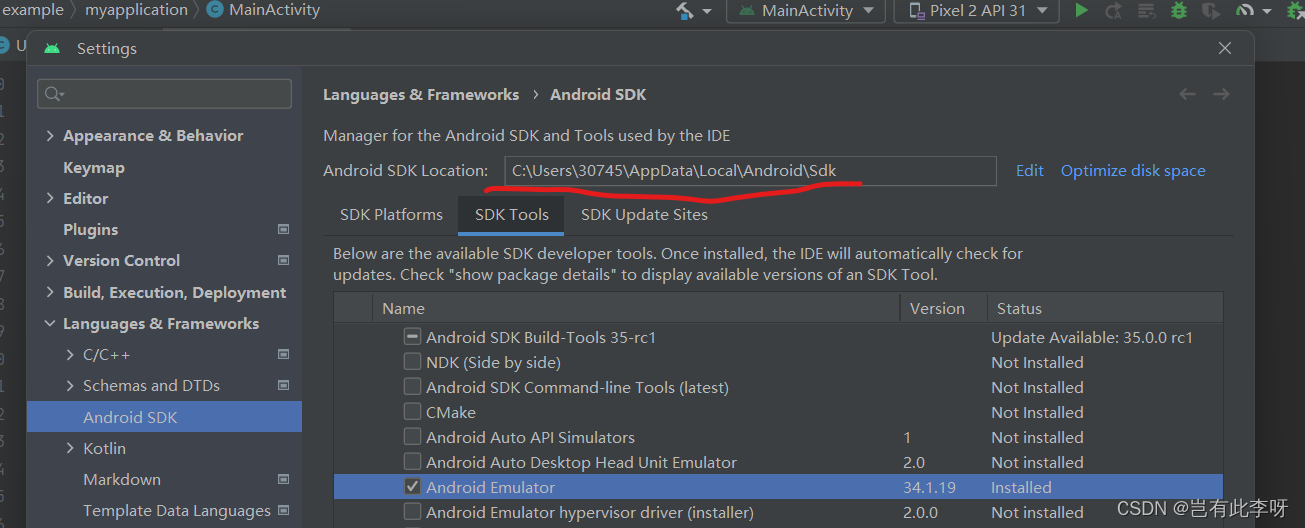This screenshot has width=1305, height=528.
Task: Check Android Auto Desktop Head Unit Emulator checkbox
Action: (412, 462)
